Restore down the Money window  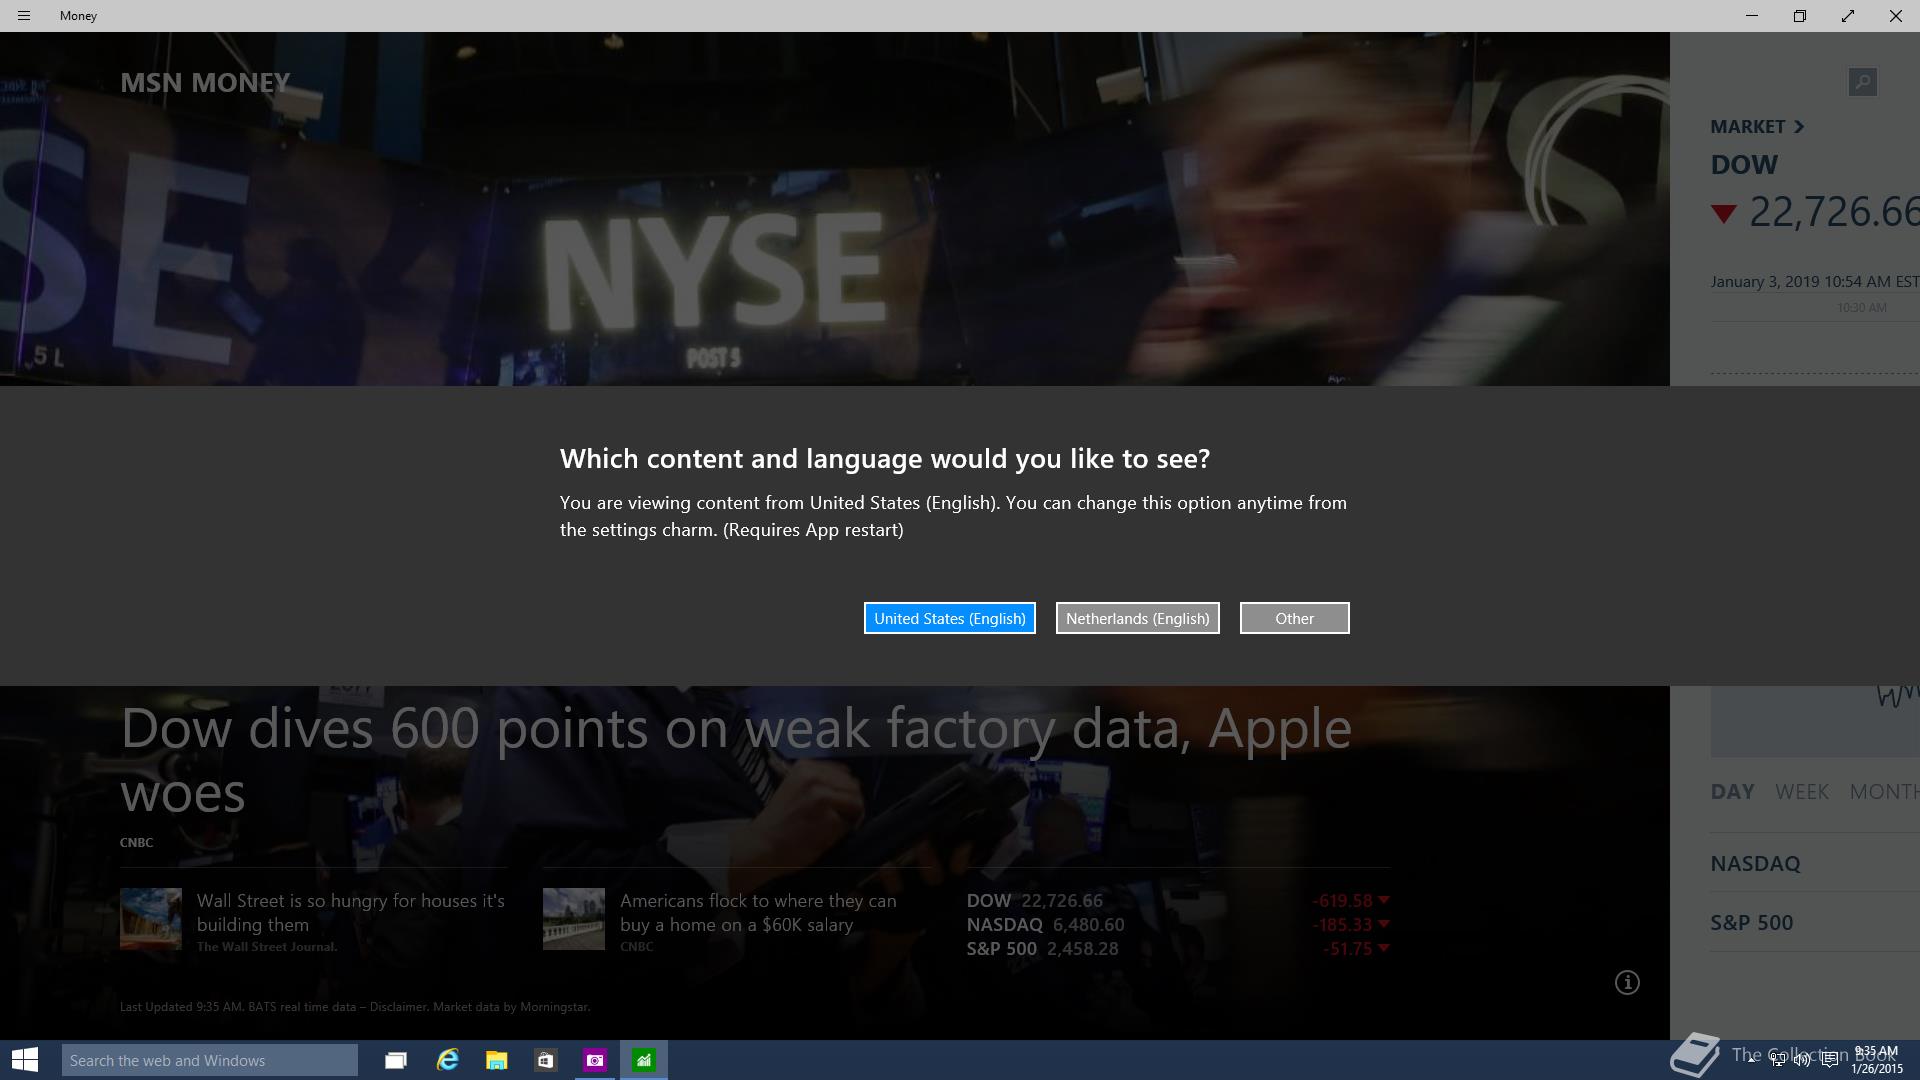point(1799,16)
